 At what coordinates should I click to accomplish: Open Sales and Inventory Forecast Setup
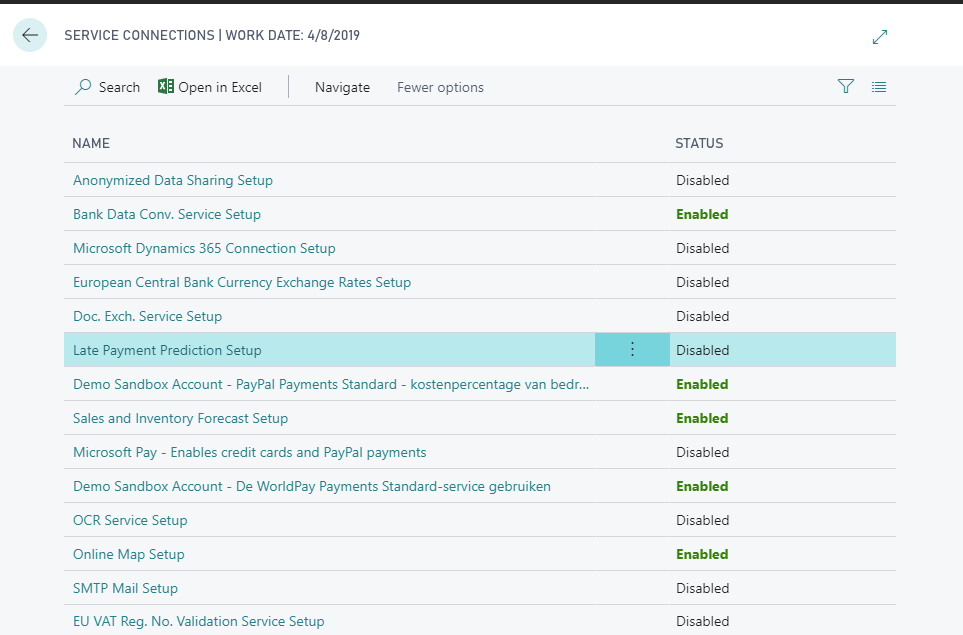[x=181, y=418]
